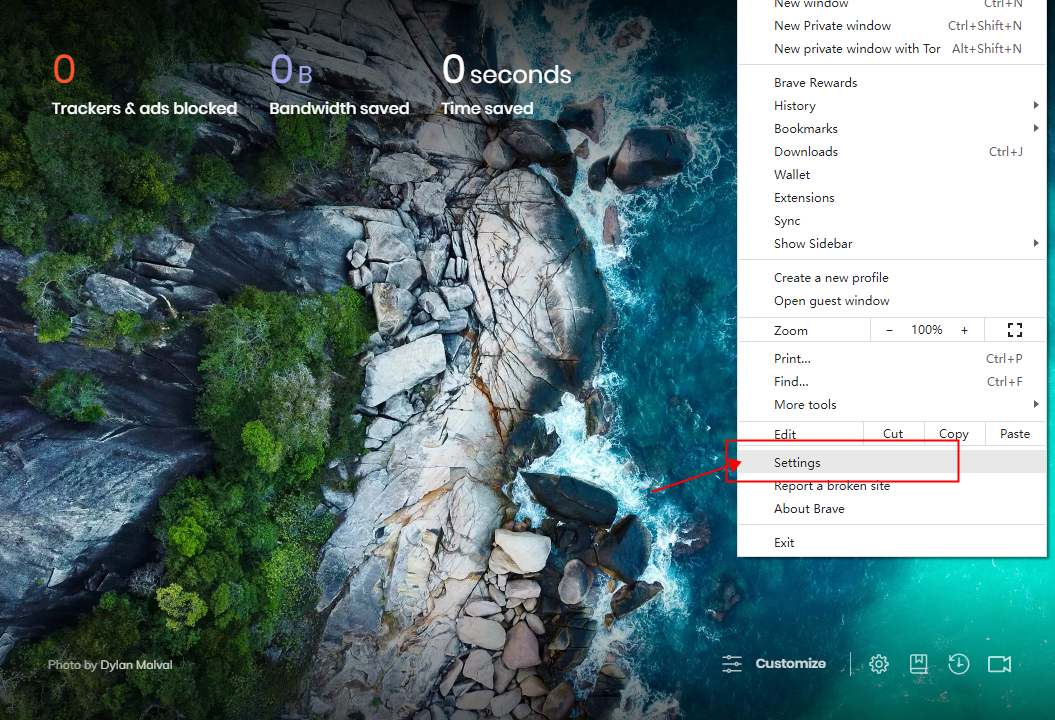Expand the More tools submenu
This screenshot has width=1055, height=720.
(x=1035, y=405)
